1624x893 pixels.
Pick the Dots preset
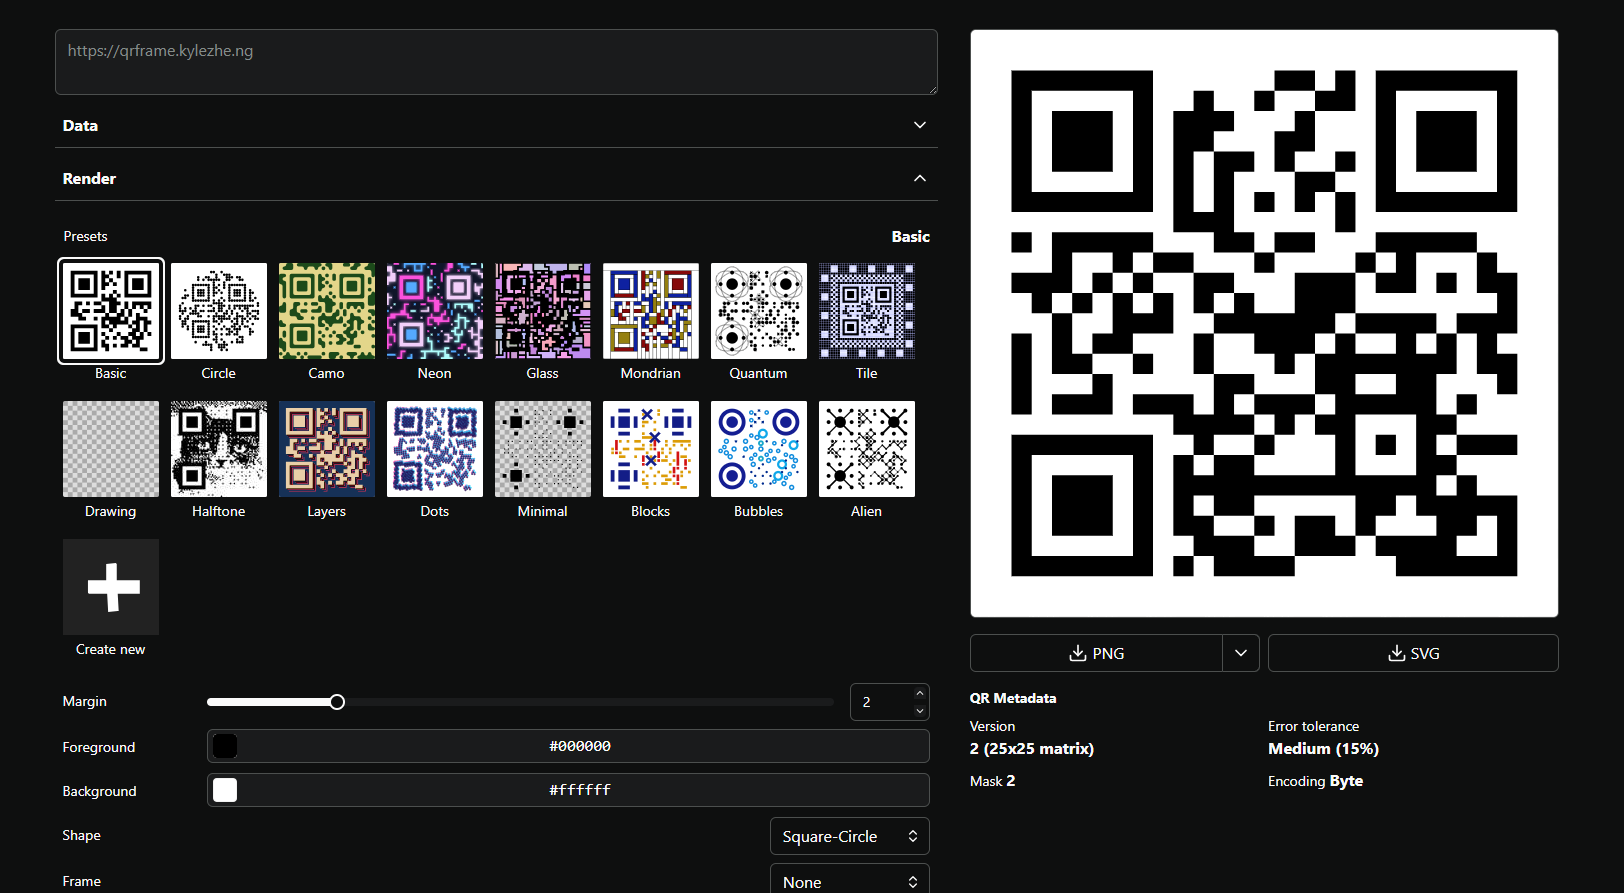point(435,449)
